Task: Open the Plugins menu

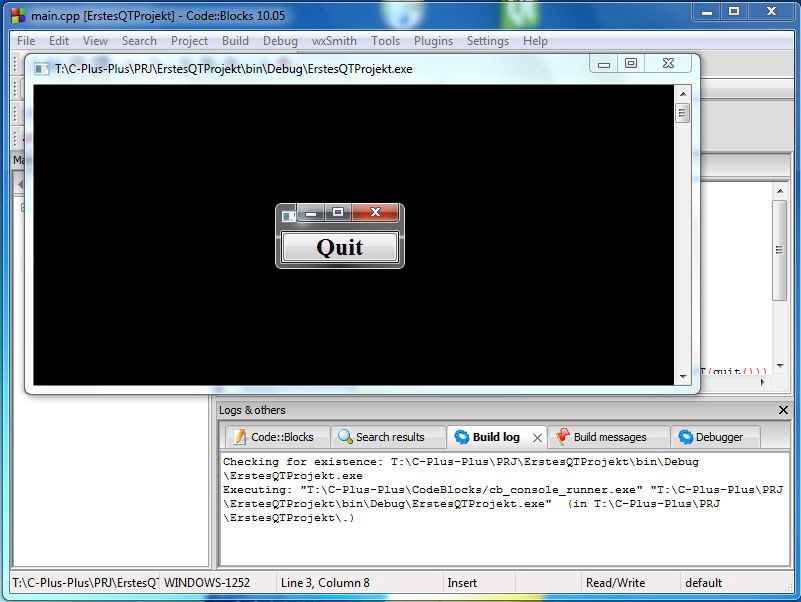Action: (x=433, y=41)
